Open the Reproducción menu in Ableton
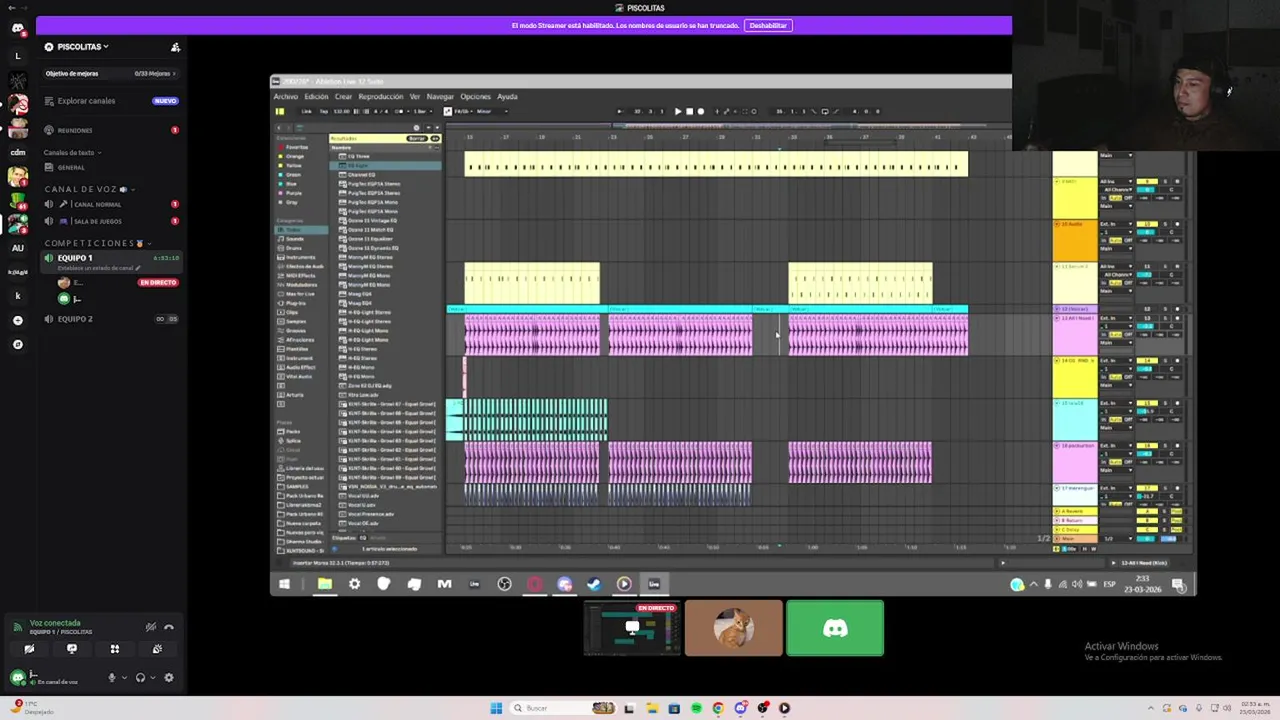The image size is (1280, 720). tap(380, 97)
